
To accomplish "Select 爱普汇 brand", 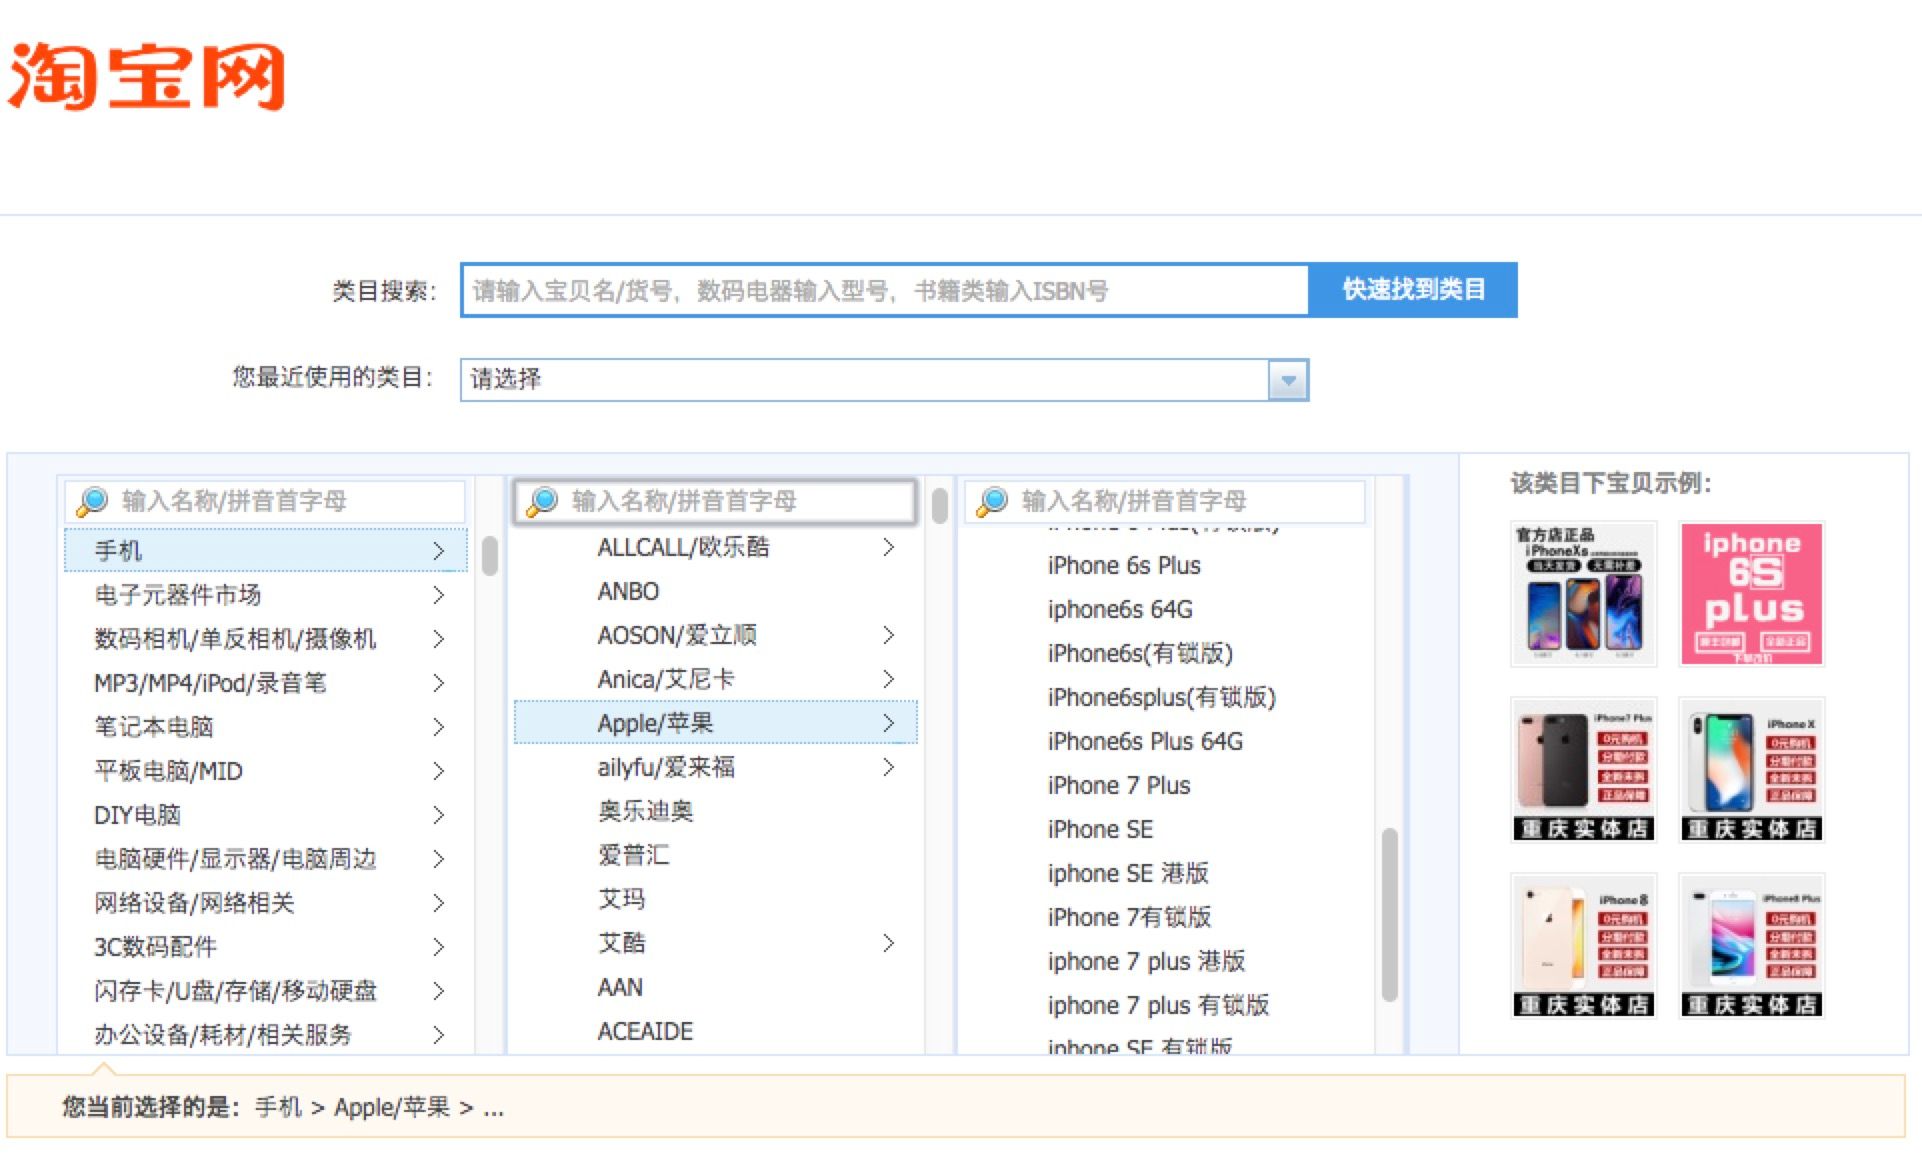I will [716, 855].
